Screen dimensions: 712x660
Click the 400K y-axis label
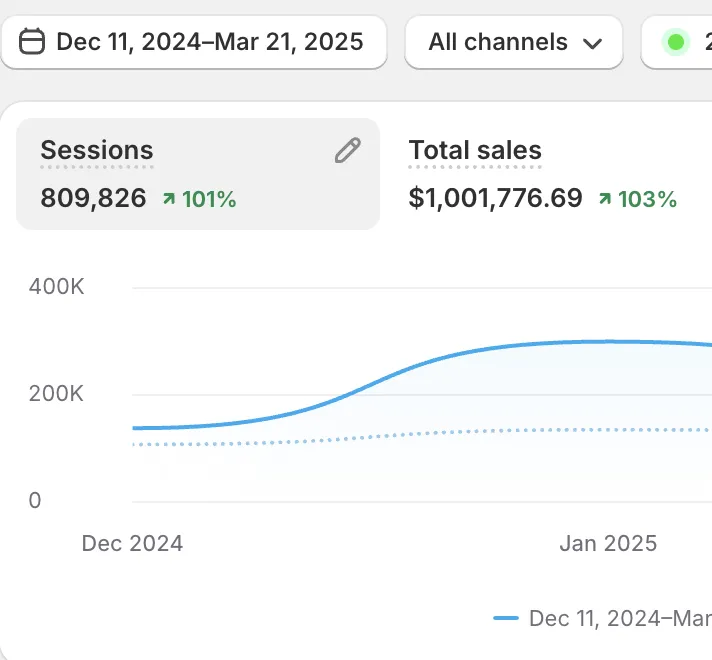pyautogui.click(x=56, y=287)
